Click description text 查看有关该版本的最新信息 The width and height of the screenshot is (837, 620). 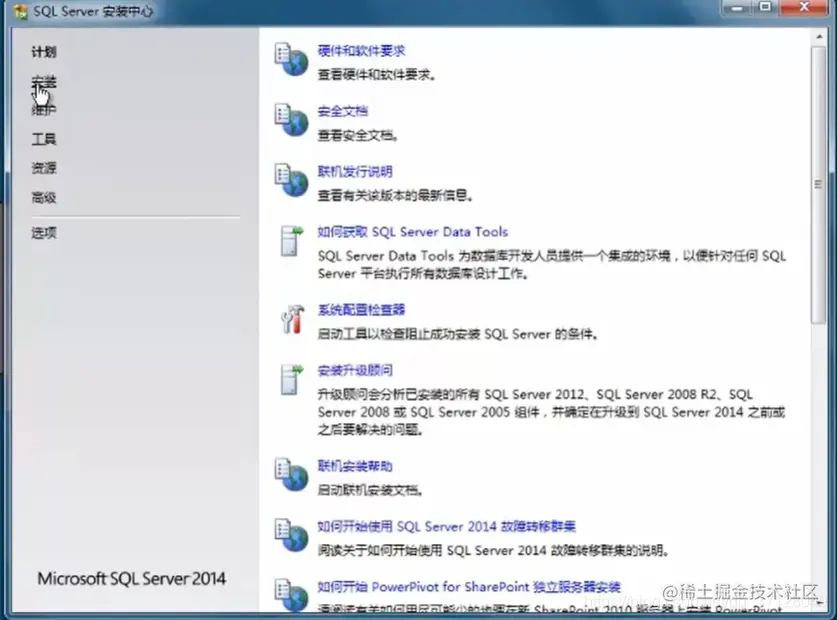pos(396,195)
